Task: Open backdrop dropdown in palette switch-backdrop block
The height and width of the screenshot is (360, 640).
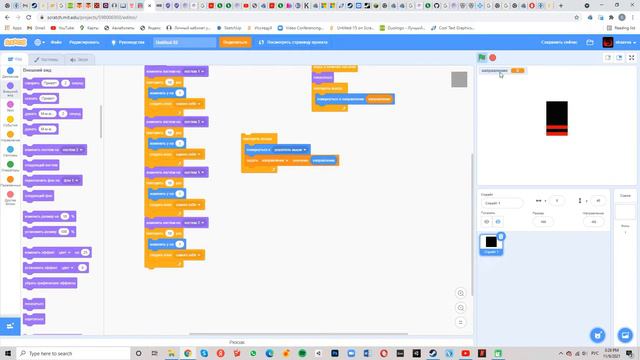Action: point(77,180)
